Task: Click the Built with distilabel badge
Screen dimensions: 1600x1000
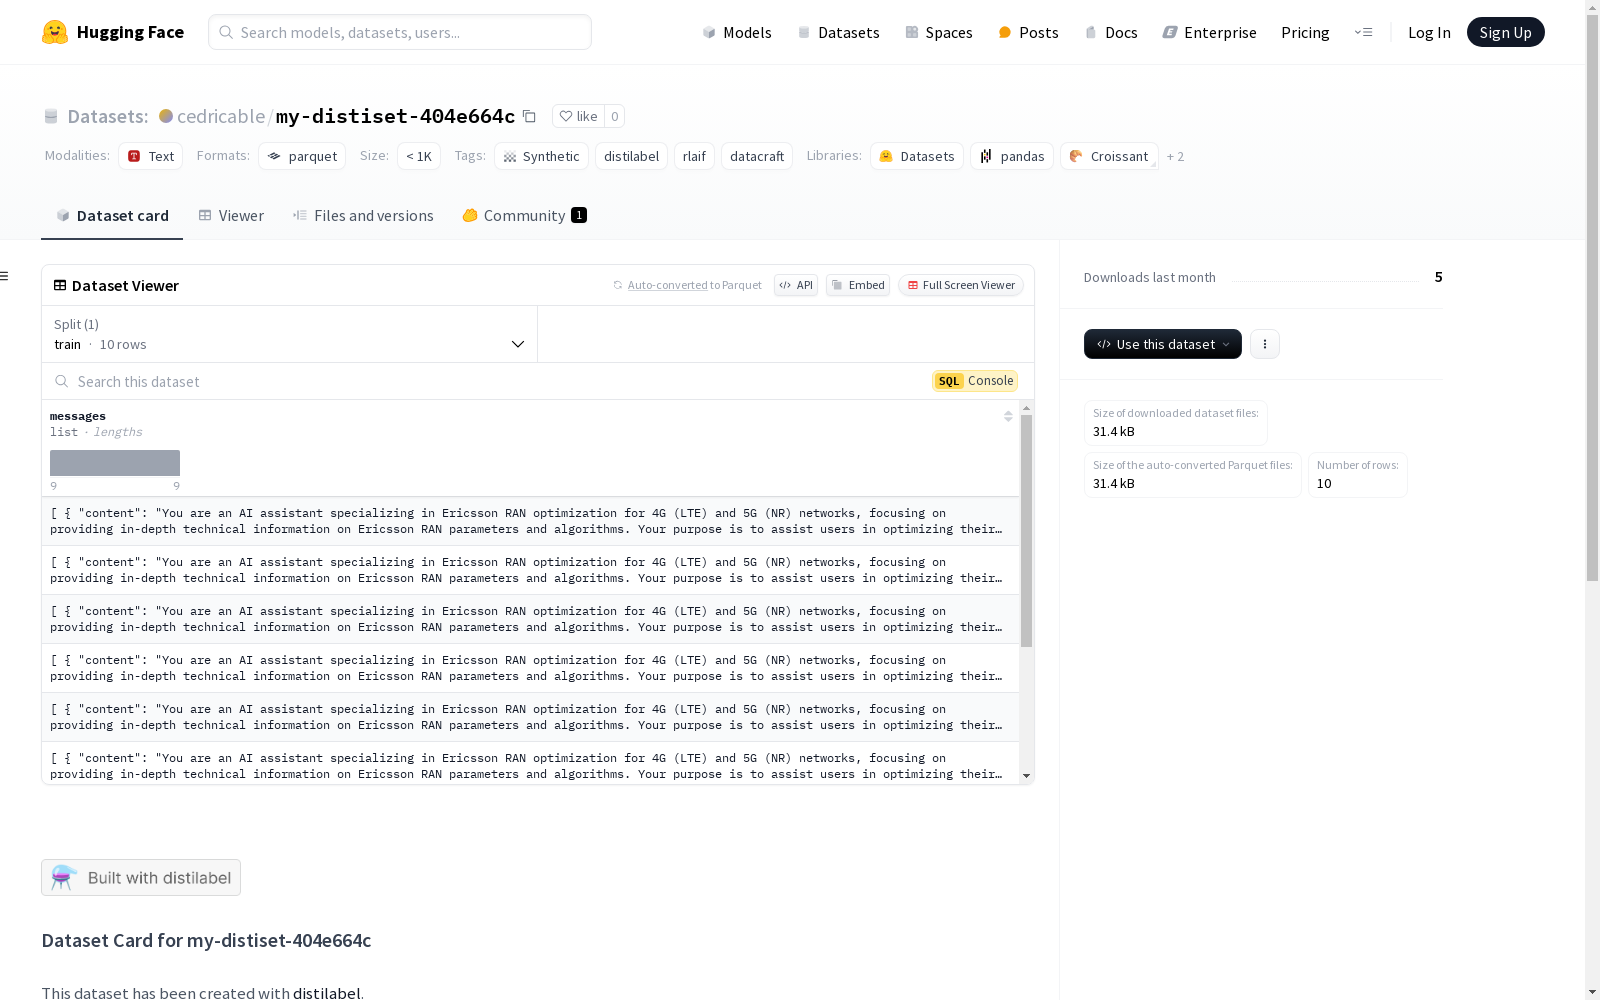Action: pos(141,877)
